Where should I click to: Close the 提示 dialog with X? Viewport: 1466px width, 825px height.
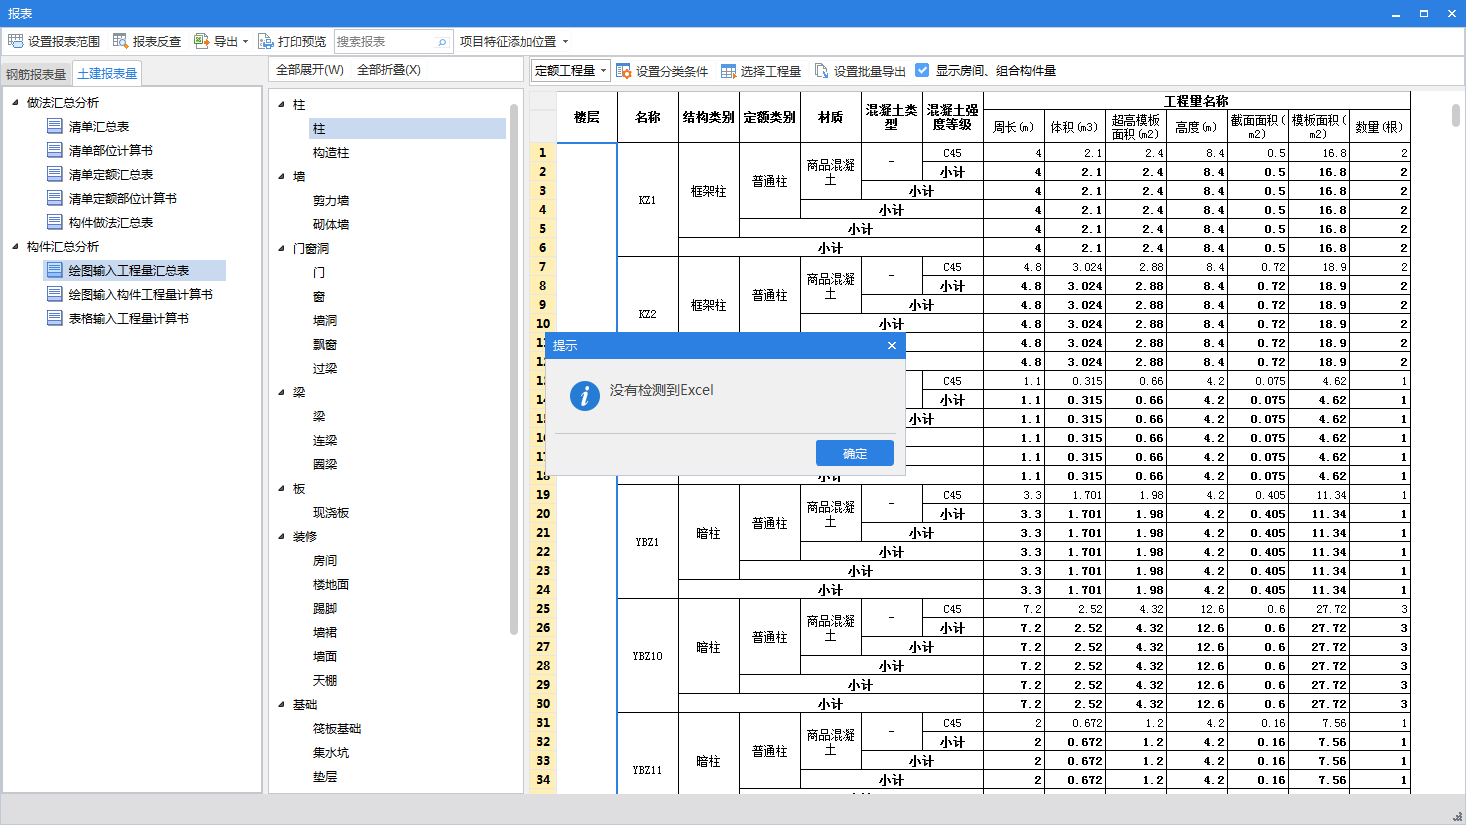click(891, 345)
